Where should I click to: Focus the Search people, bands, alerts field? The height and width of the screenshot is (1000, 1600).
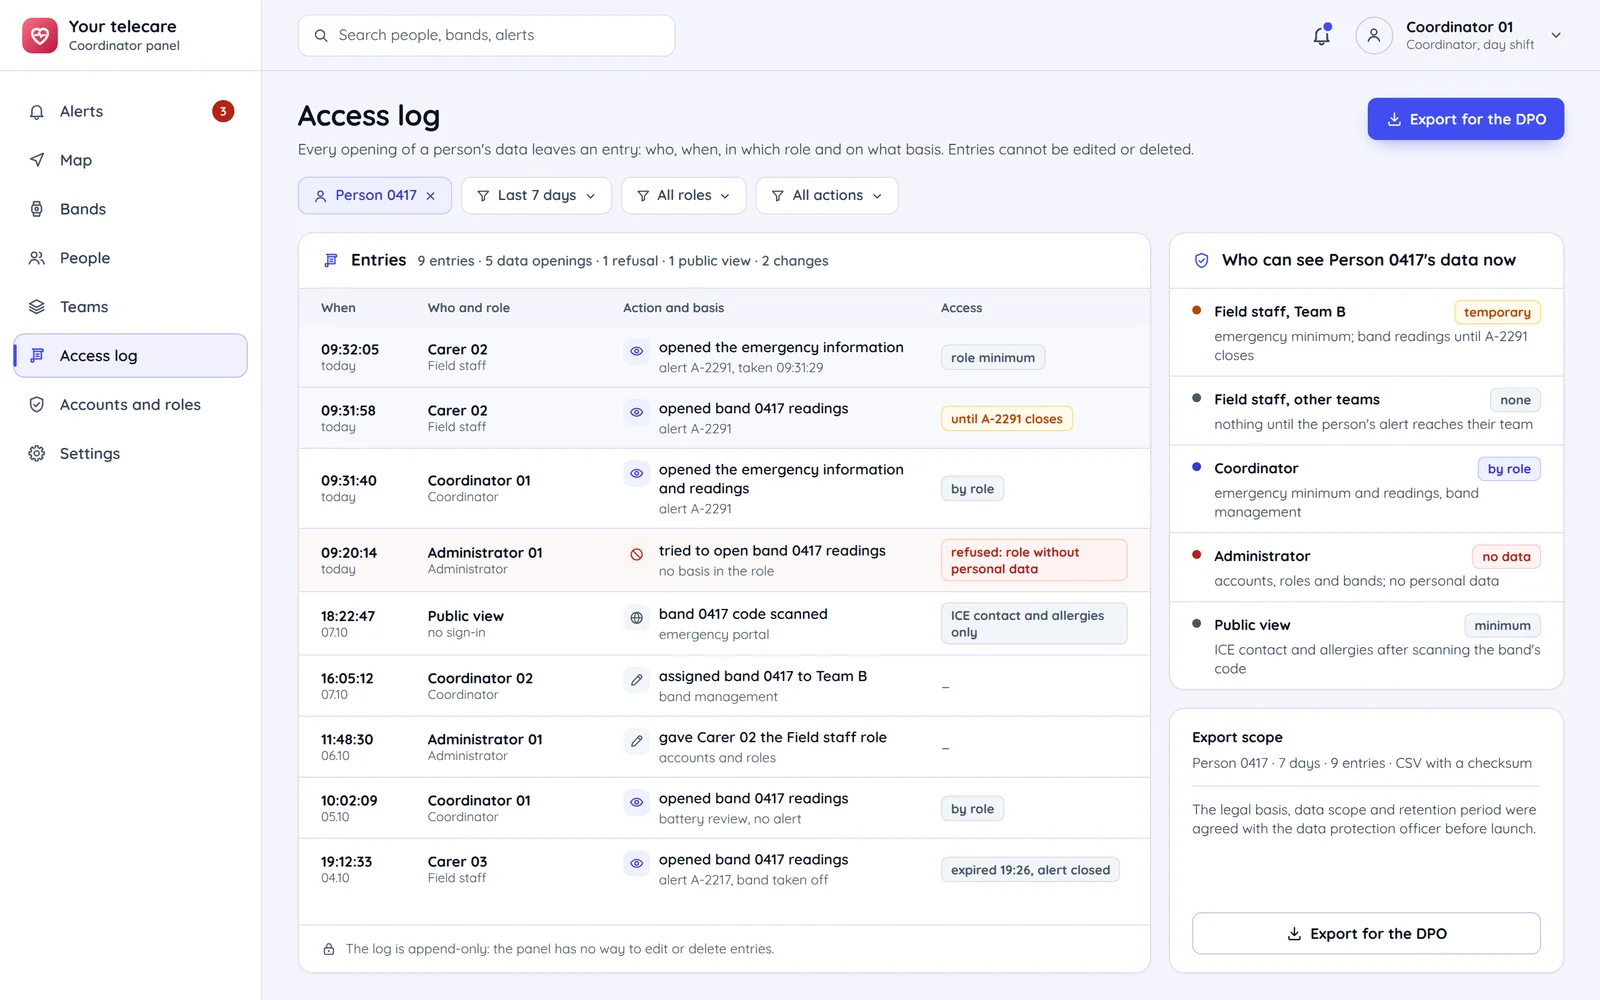486,35
